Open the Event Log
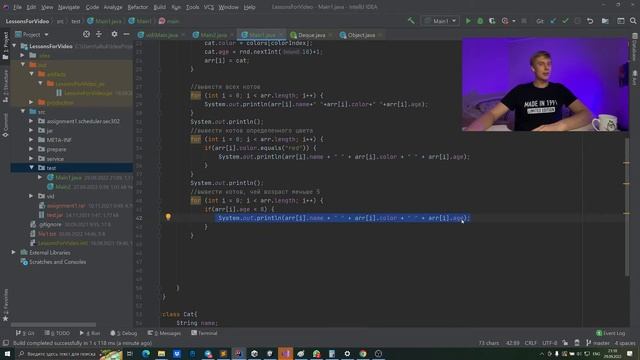Image resolution: width=640 pixels, height=360 pixels. tap(611, 333)
